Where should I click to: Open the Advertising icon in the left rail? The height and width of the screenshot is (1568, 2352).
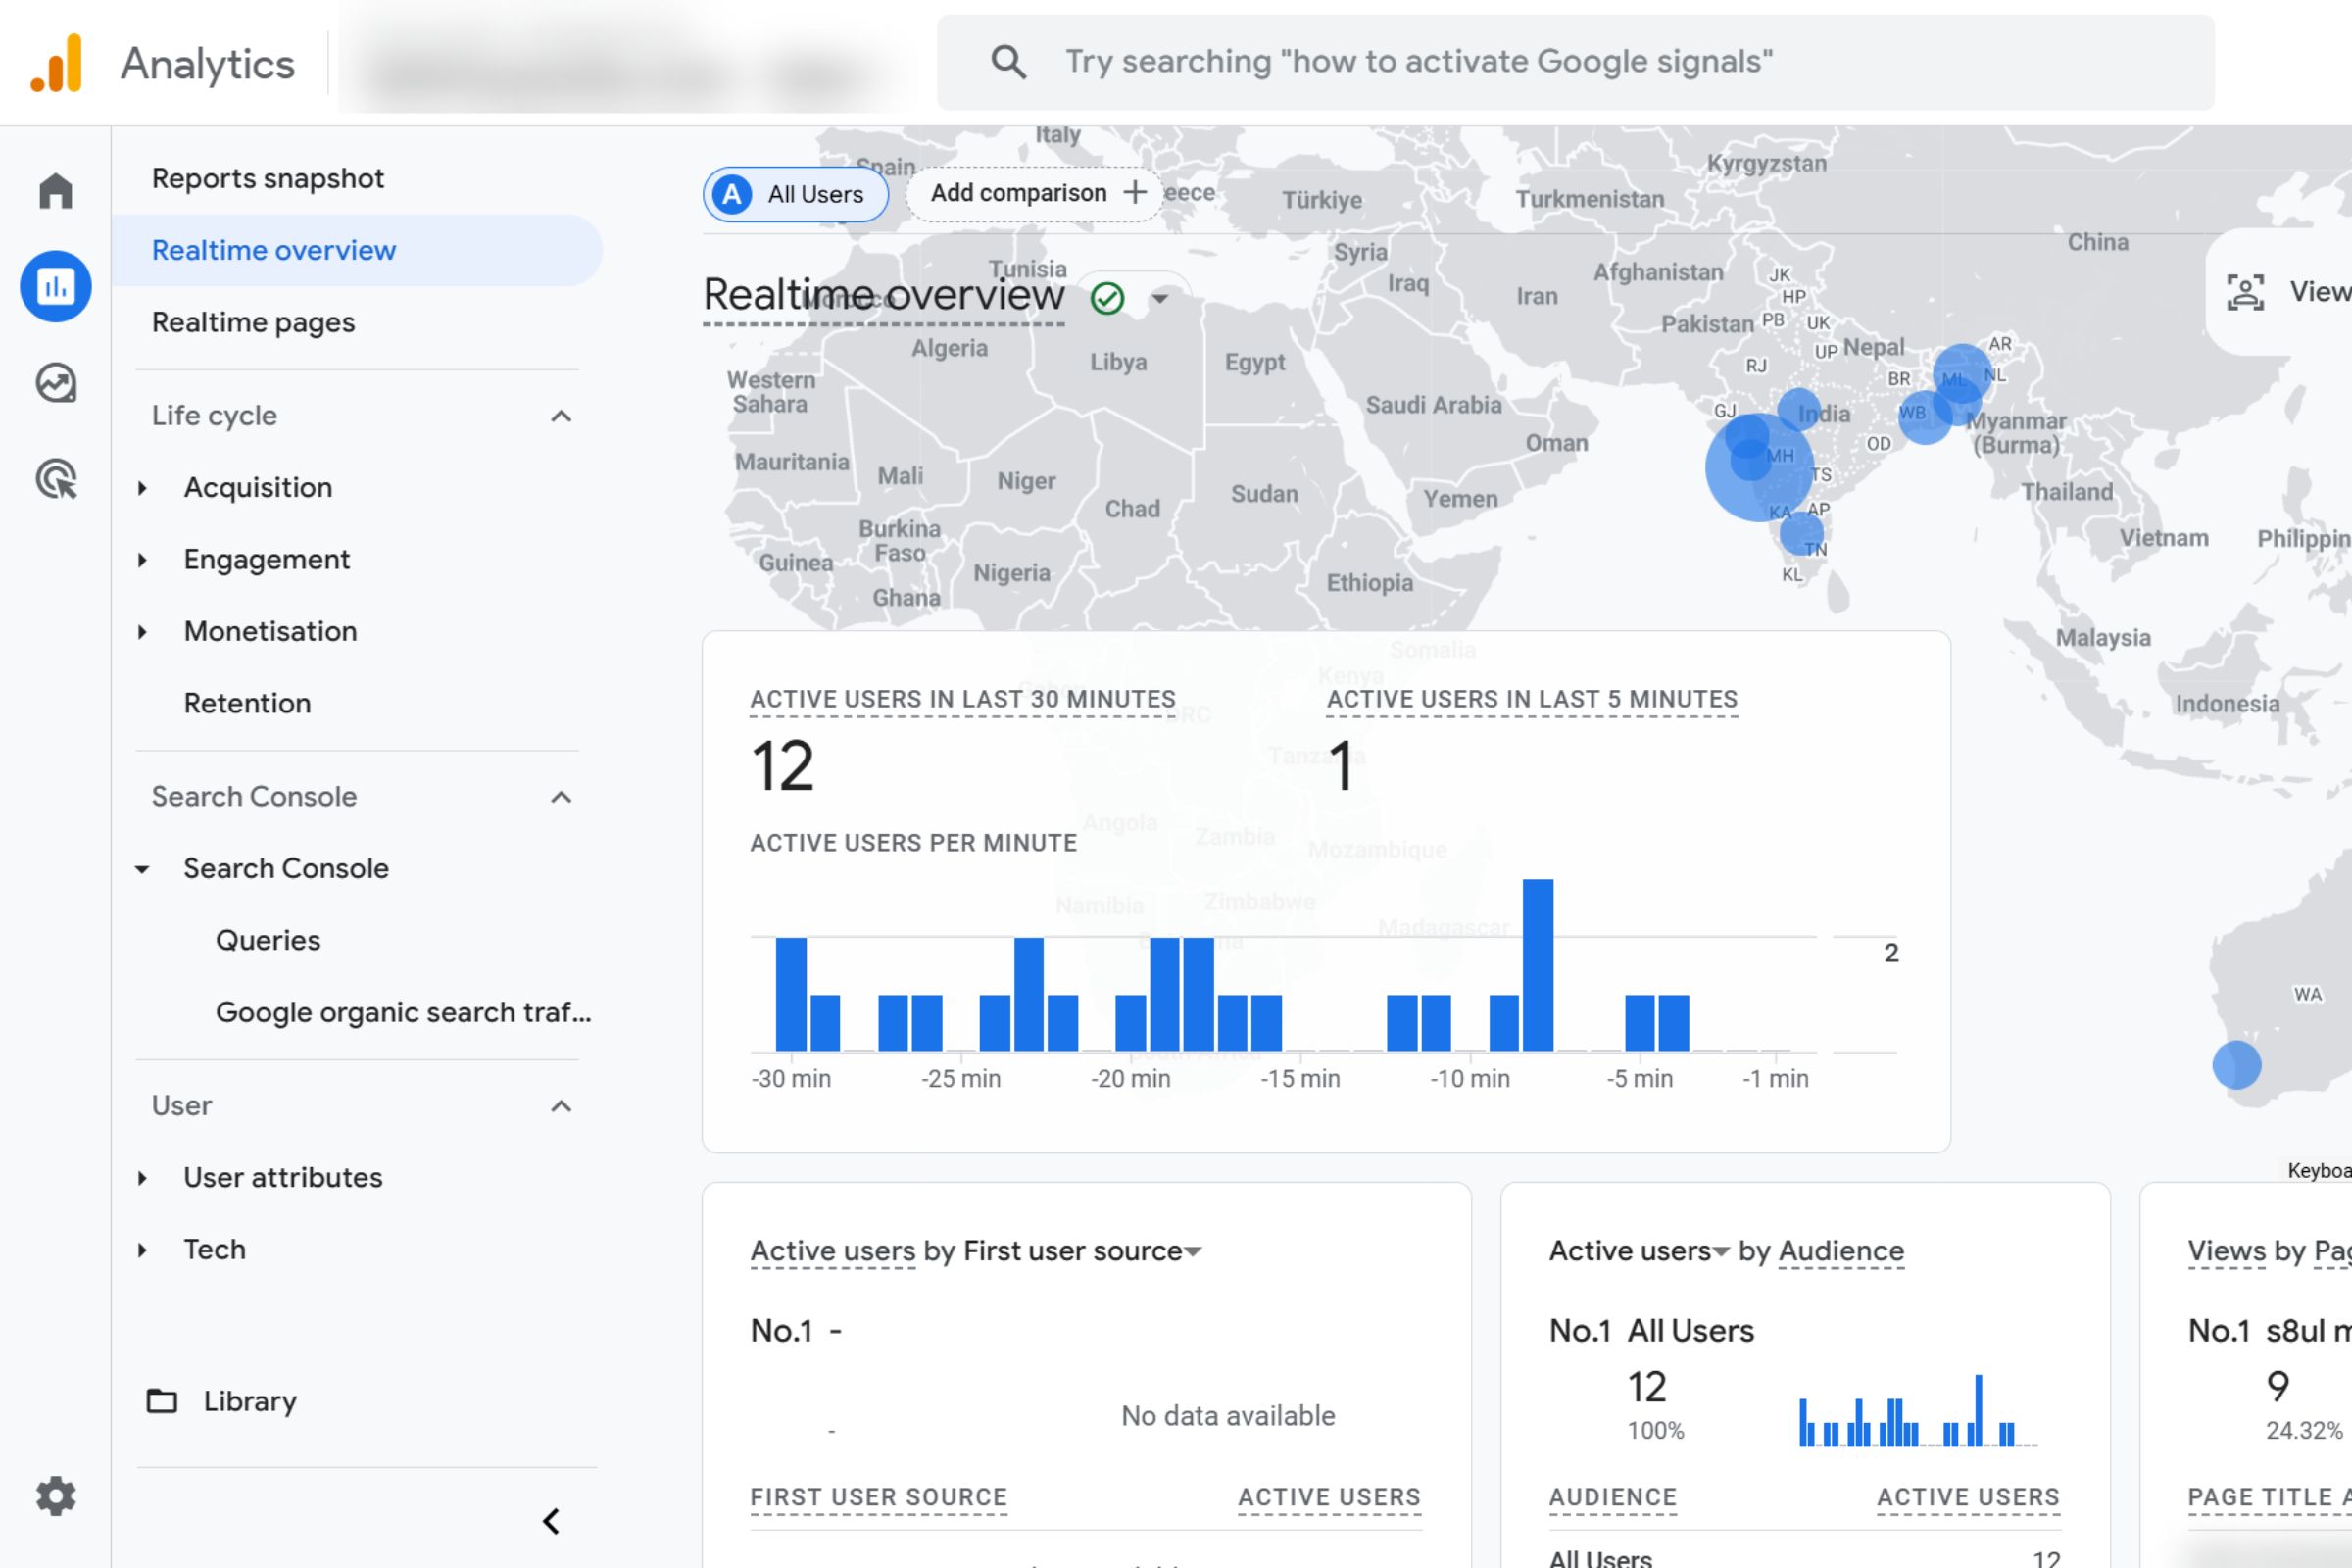tap(56, 479)
